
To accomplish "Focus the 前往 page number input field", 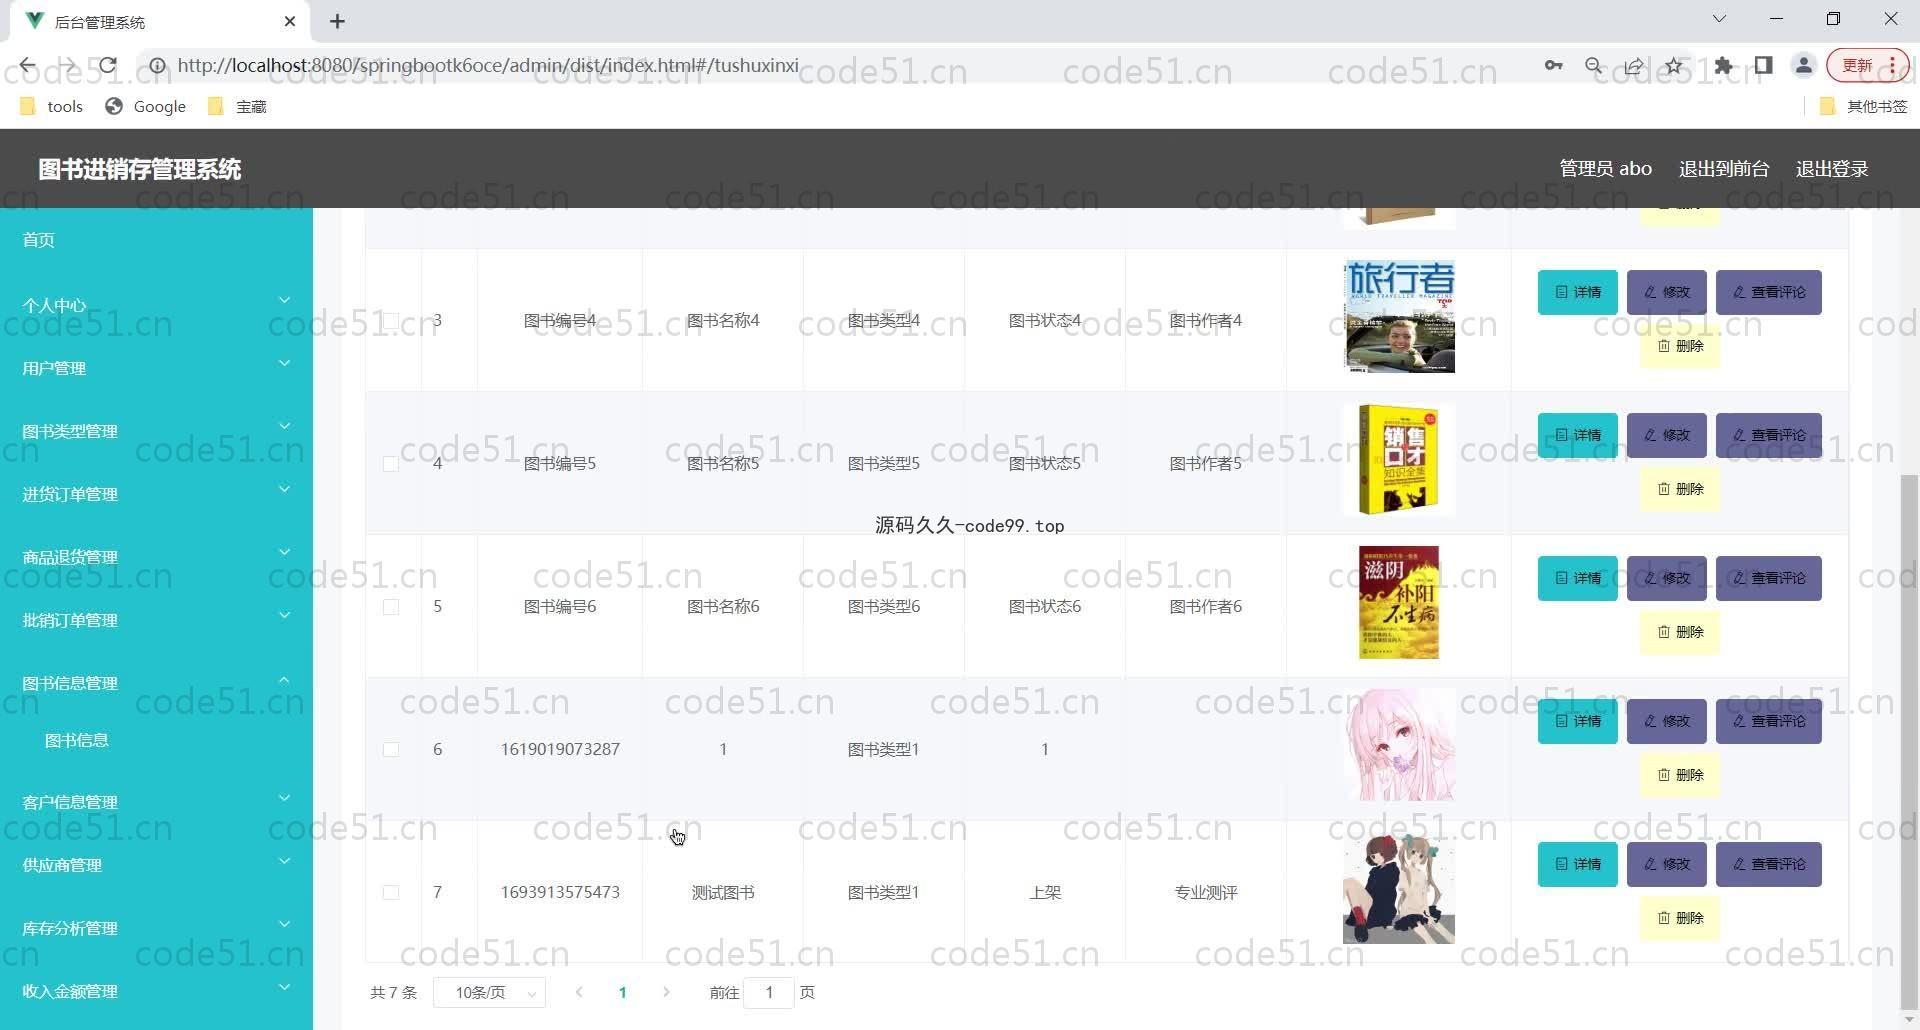I will 769,992.
